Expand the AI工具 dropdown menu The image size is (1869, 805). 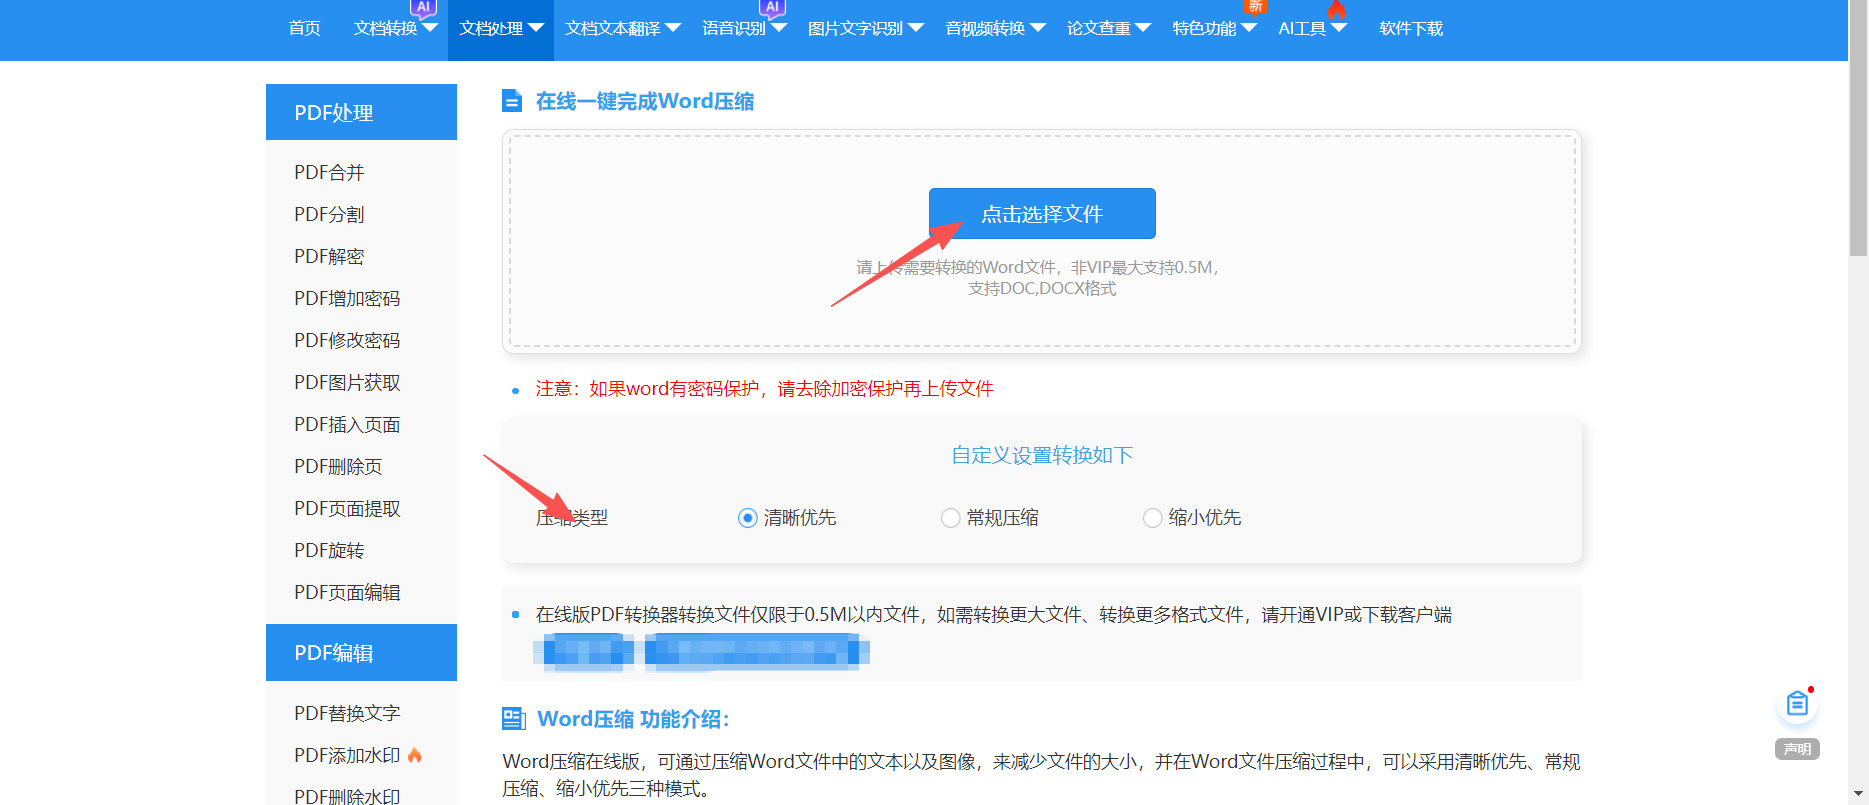1312,29
